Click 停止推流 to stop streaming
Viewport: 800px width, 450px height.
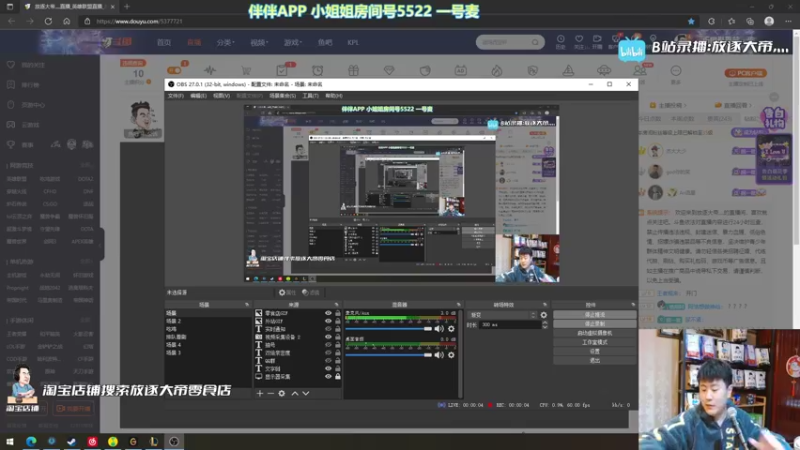[594, 315]
